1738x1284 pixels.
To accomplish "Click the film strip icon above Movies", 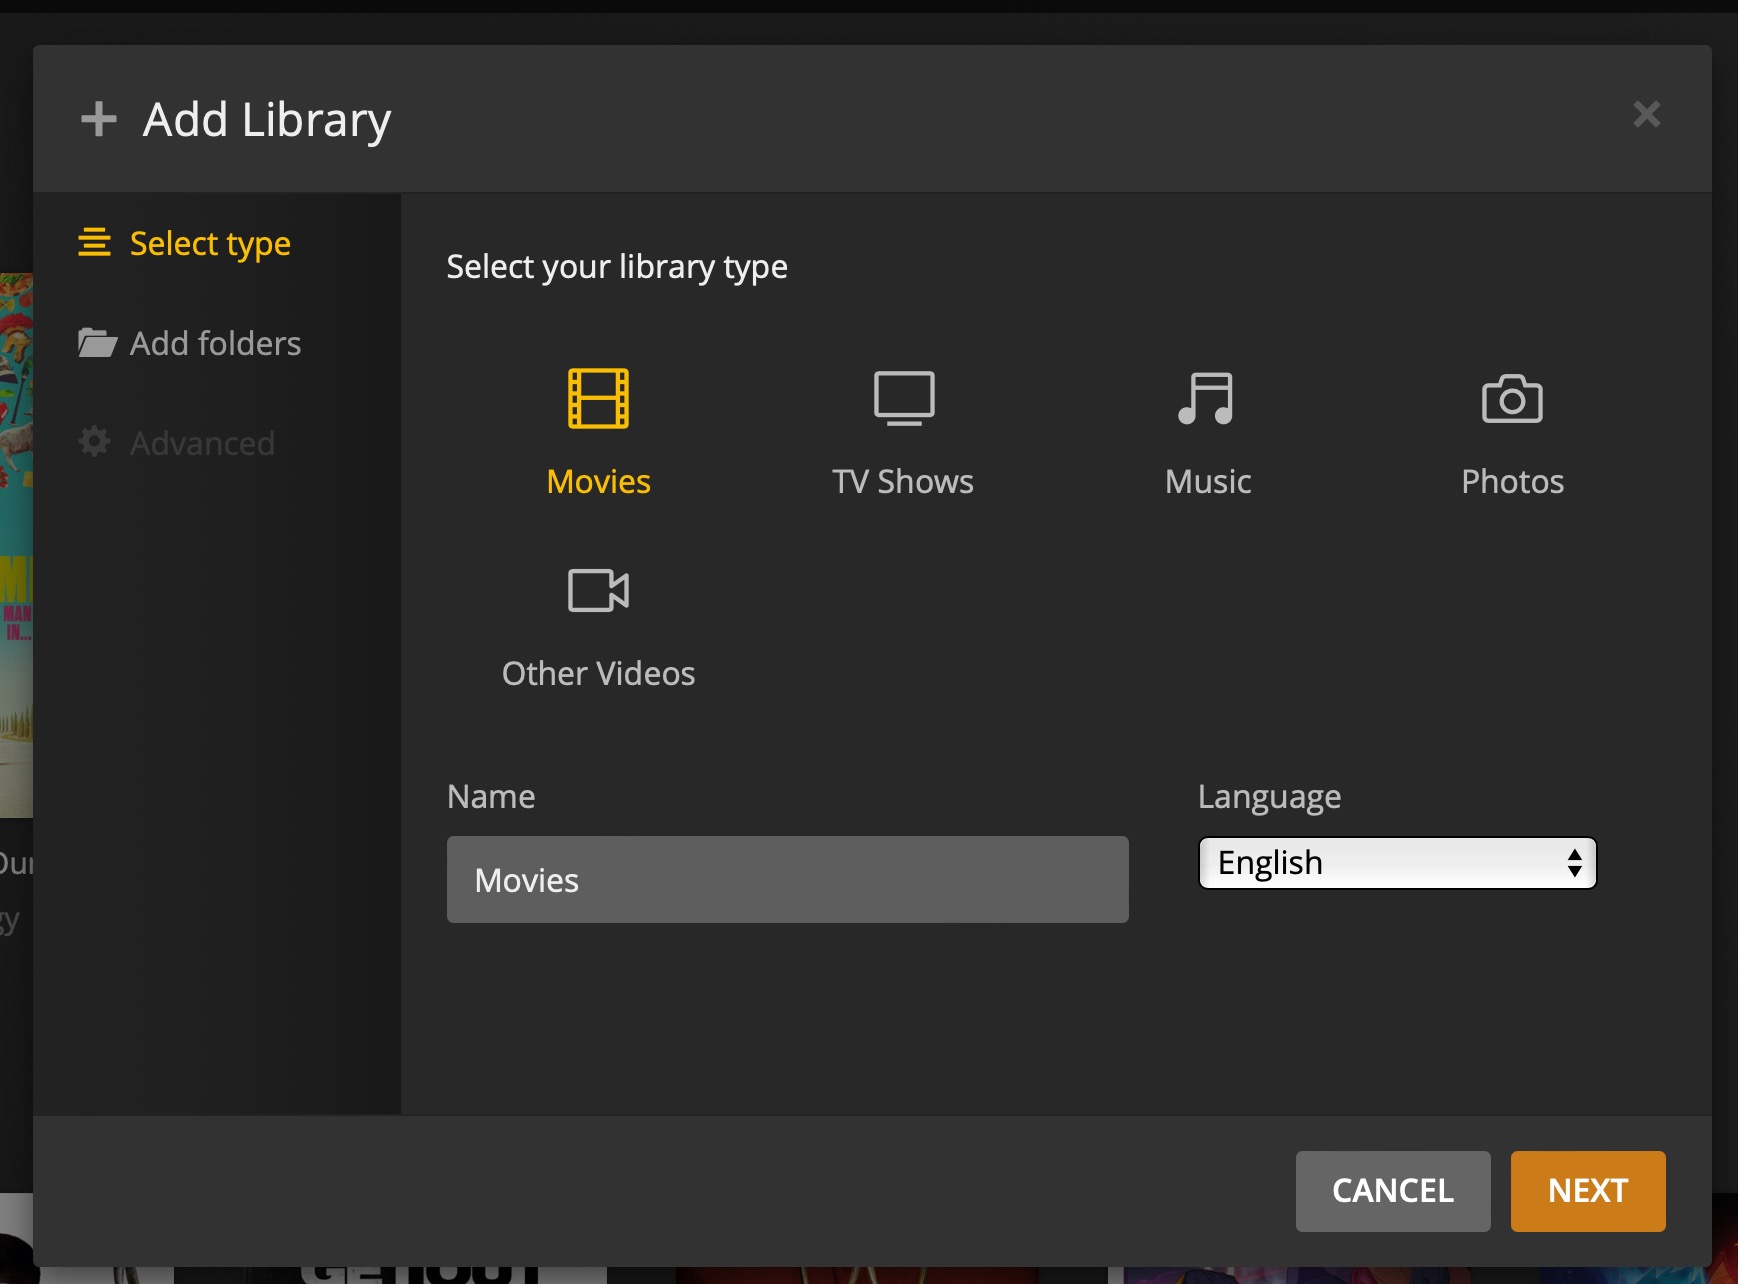I will coord(598,397).
